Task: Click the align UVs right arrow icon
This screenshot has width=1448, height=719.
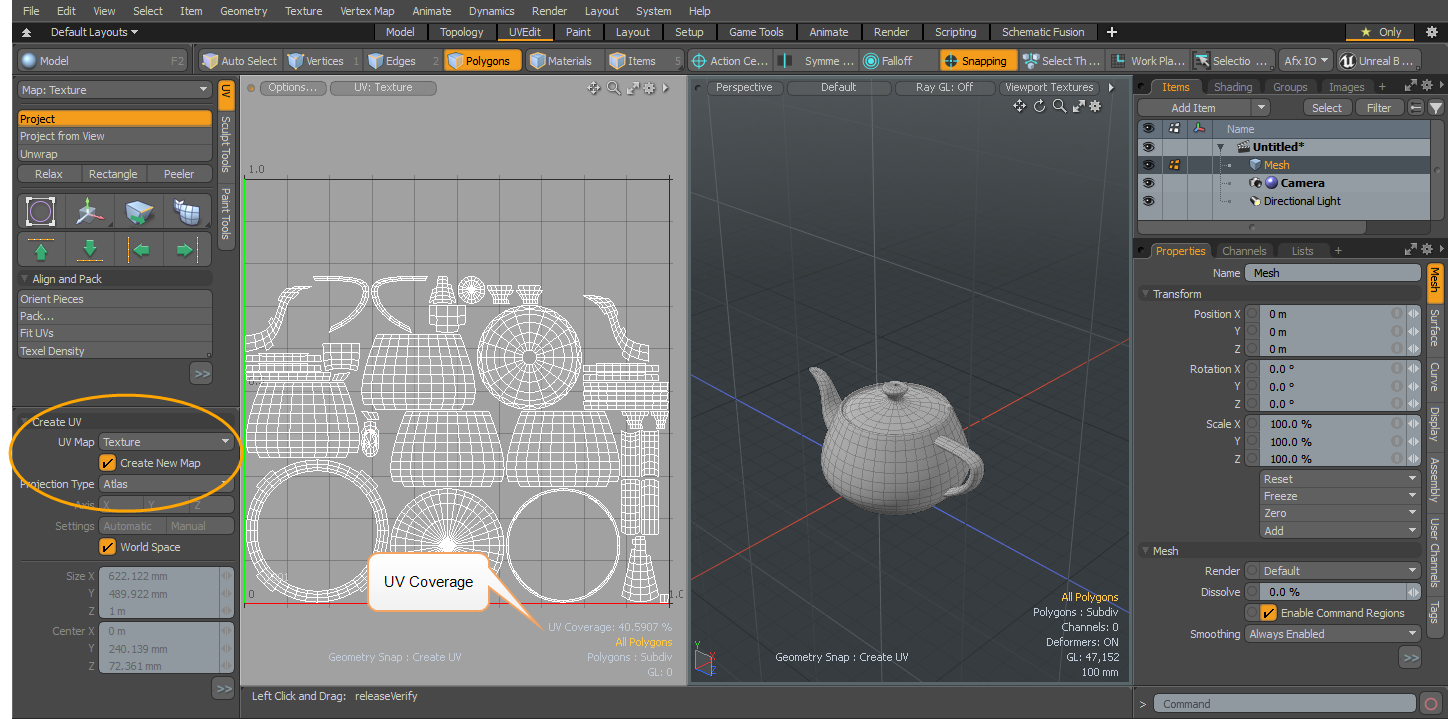Action: point(185,249)
